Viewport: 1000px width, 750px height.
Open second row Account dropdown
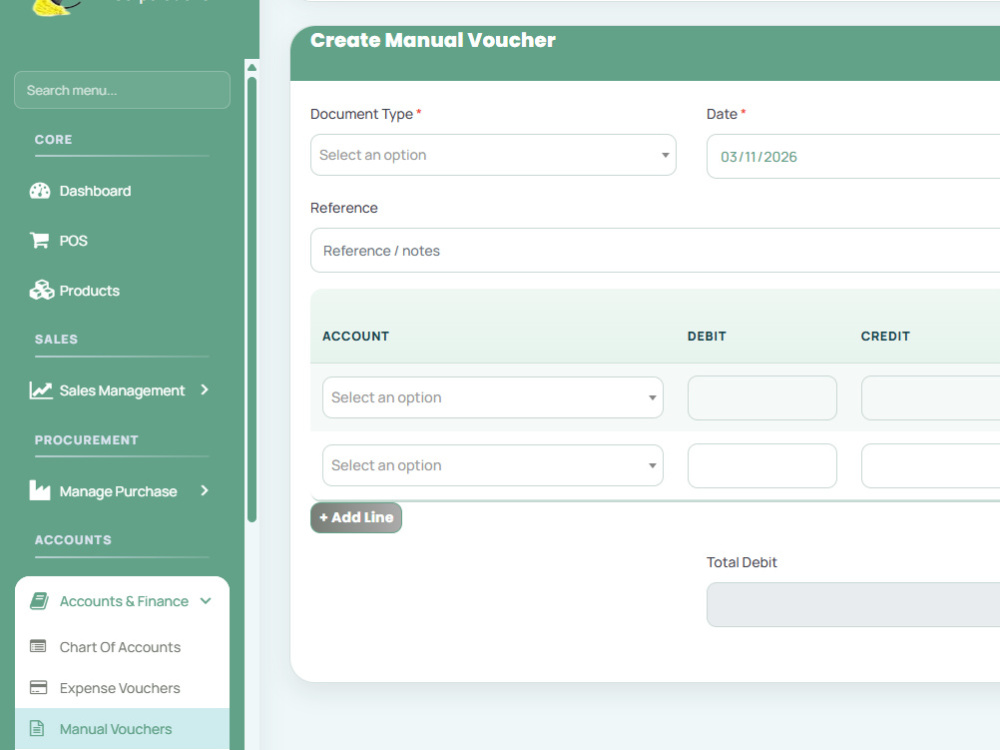(492, 466)
